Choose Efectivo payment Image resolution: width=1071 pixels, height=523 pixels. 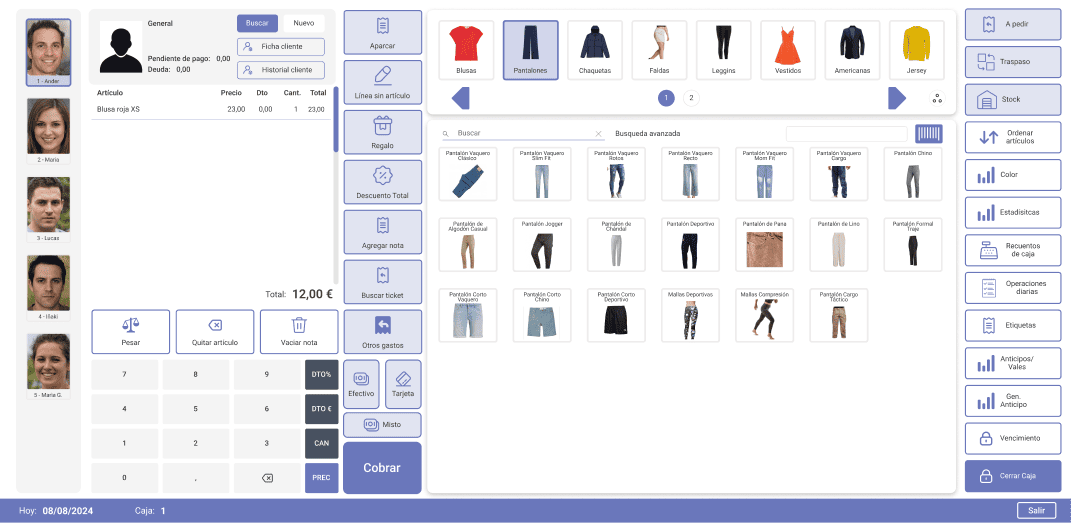coord(361,384)
